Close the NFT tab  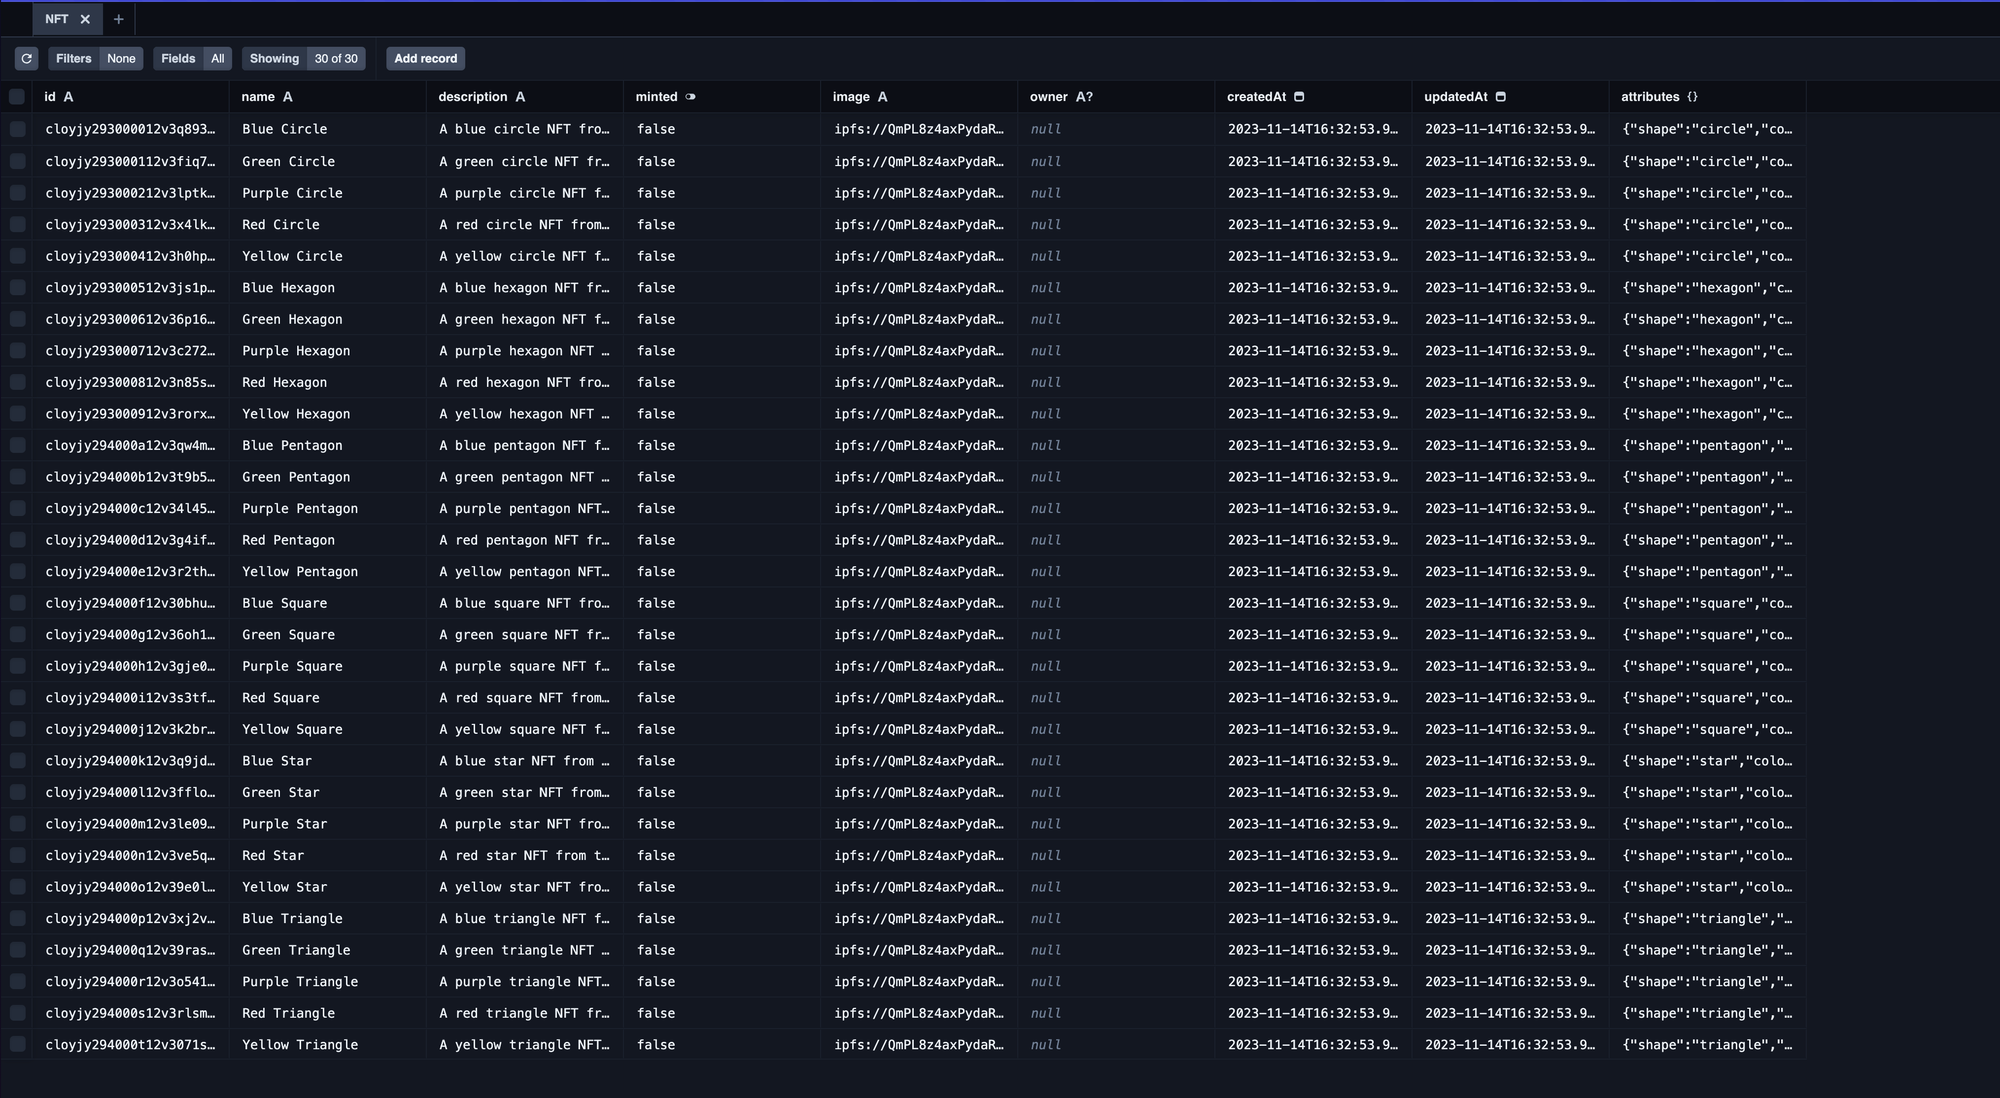85,19
